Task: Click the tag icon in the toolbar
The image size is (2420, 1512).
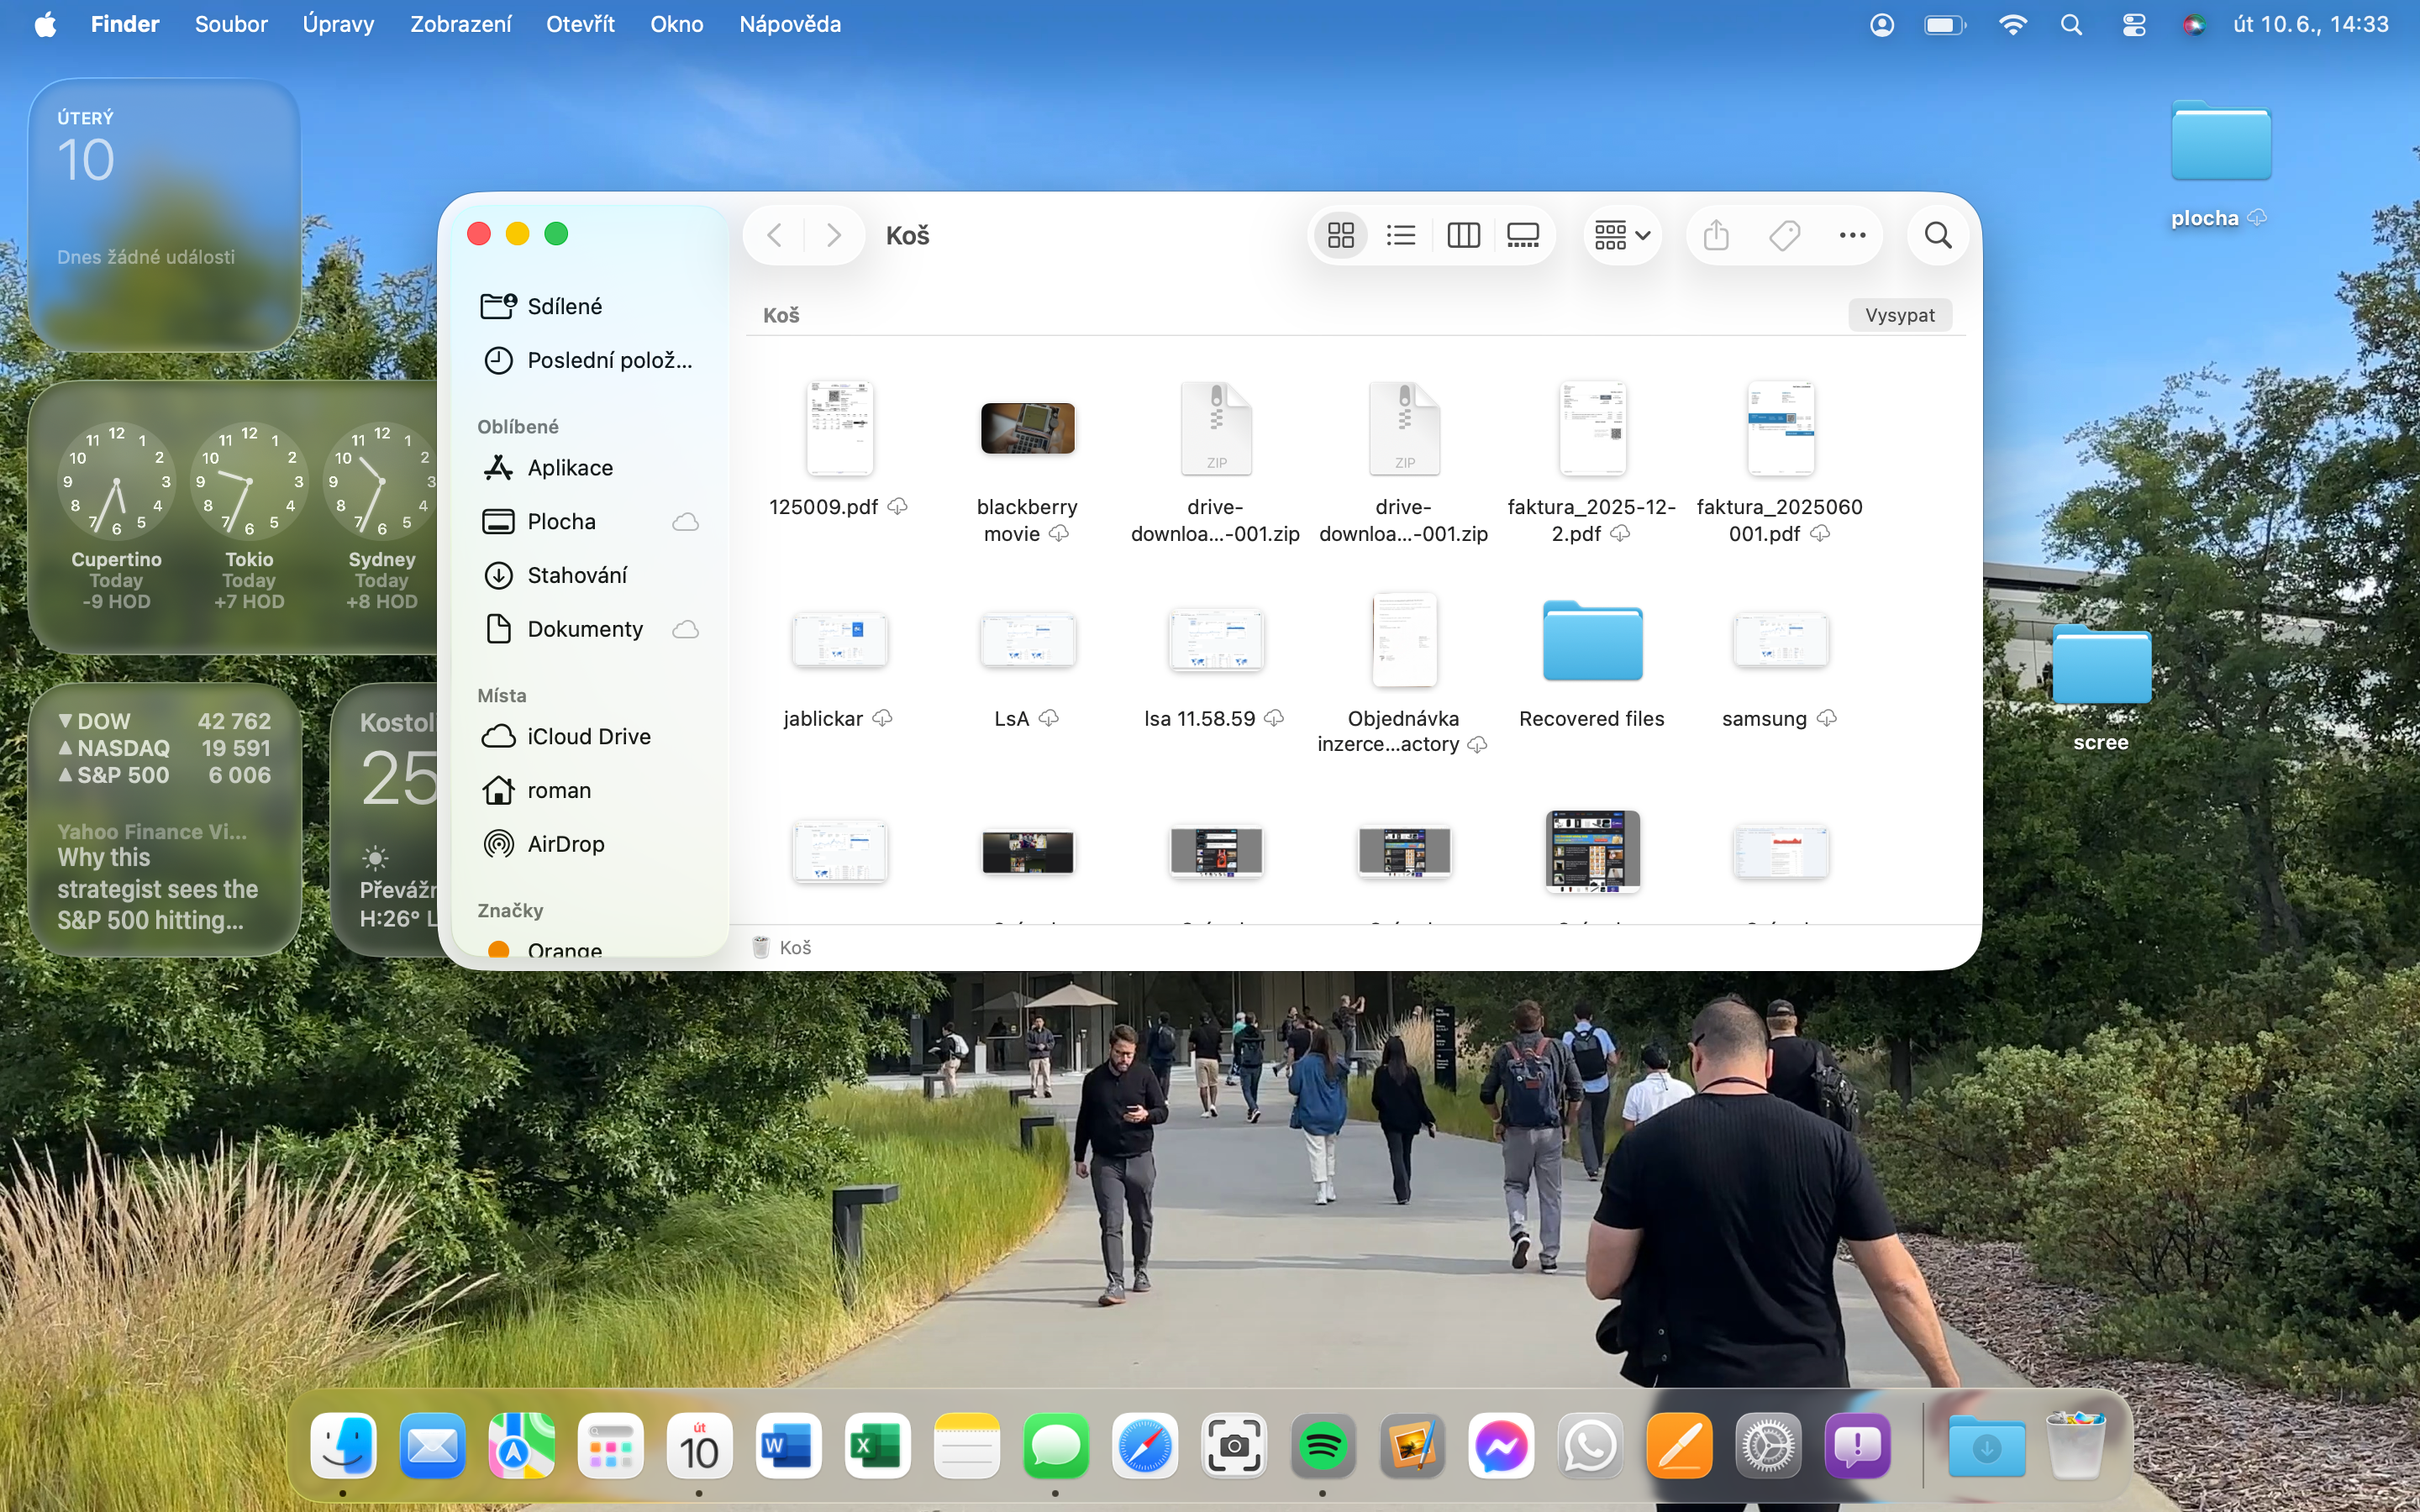Action: pyautogui.click(x=1784, y=236)
